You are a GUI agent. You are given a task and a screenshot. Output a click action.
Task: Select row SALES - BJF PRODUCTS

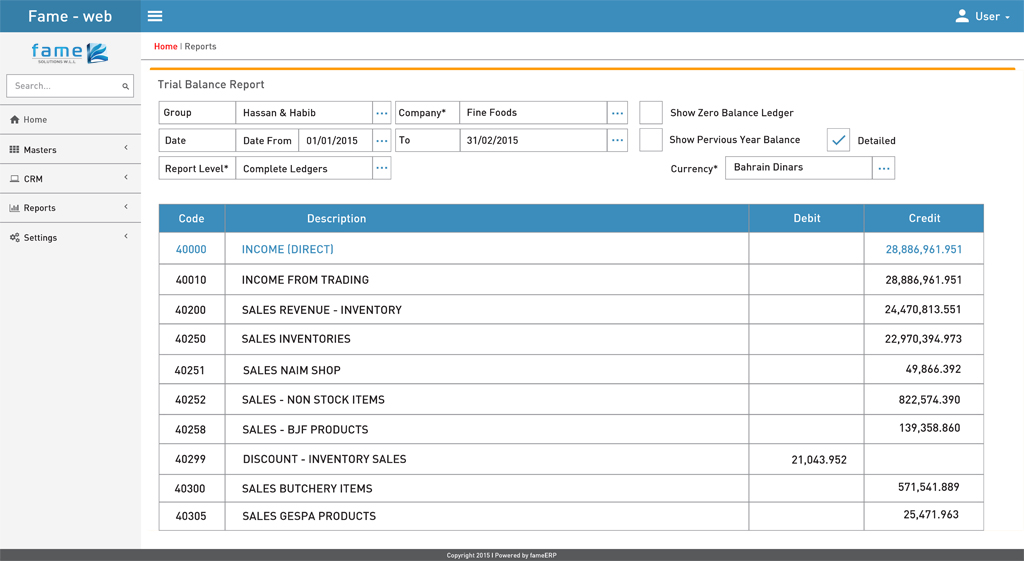point(571,429)
